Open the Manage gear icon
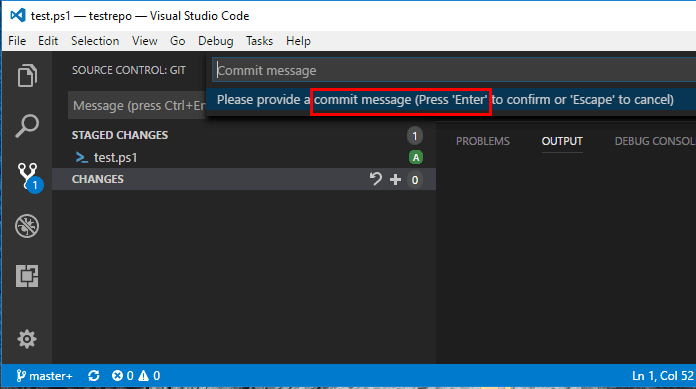Image resolution: width=696 pixels, height=389 pixels. (x=27, y=339)
